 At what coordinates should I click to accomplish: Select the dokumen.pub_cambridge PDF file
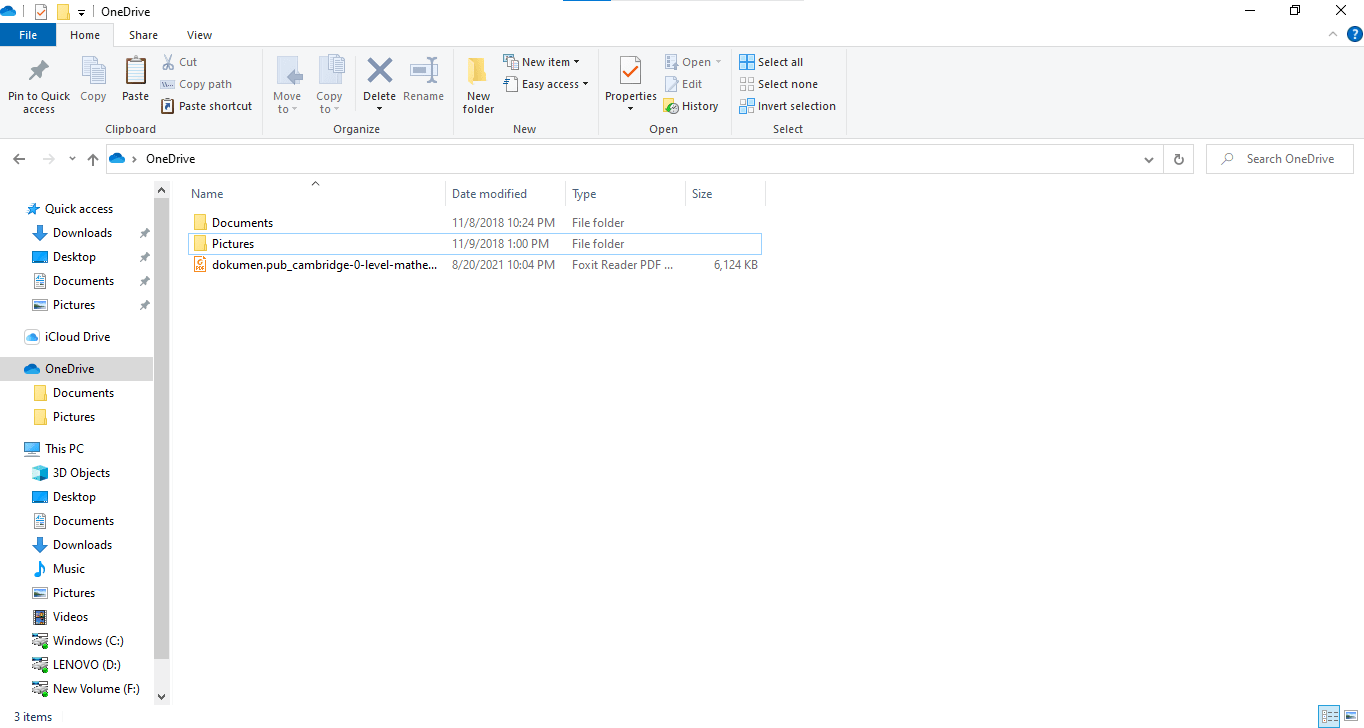475,265
